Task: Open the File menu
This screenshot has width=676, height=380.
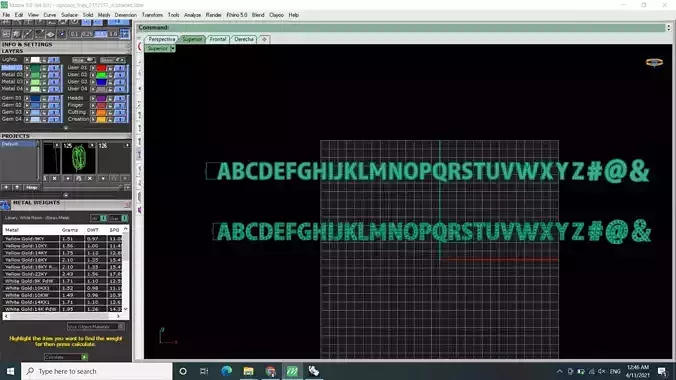Action: [x=6, y=15]
